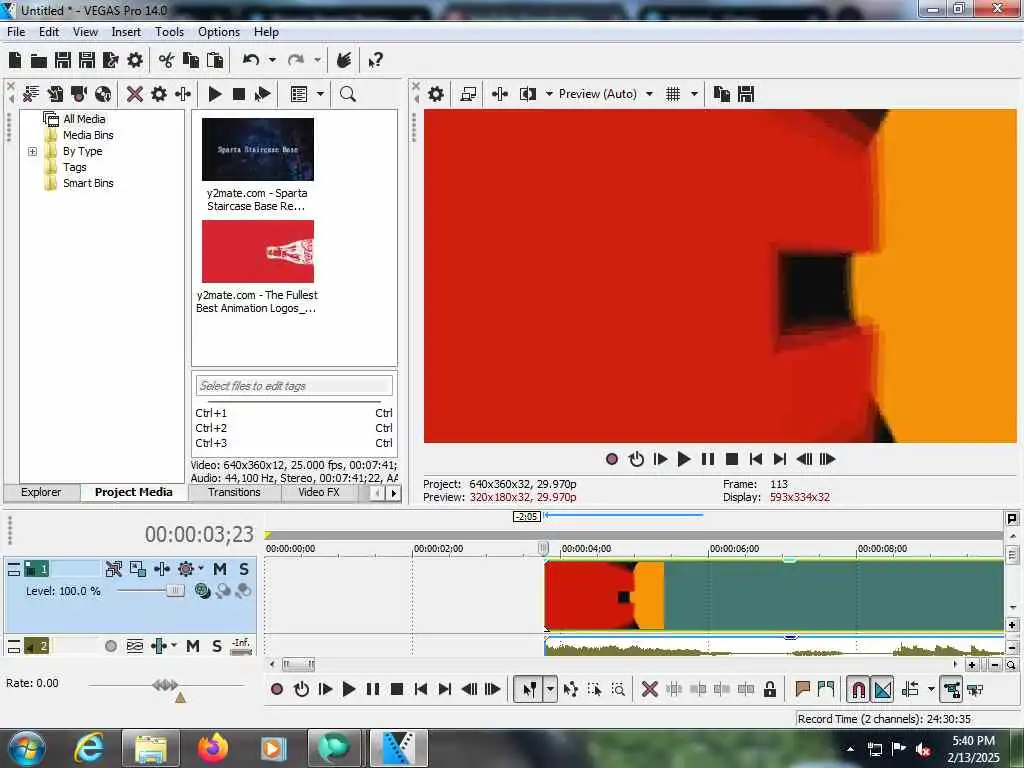Search media with the magnifier icon
The width and height of the screenshot is (1024, 768).
click(x=347, y=94)
